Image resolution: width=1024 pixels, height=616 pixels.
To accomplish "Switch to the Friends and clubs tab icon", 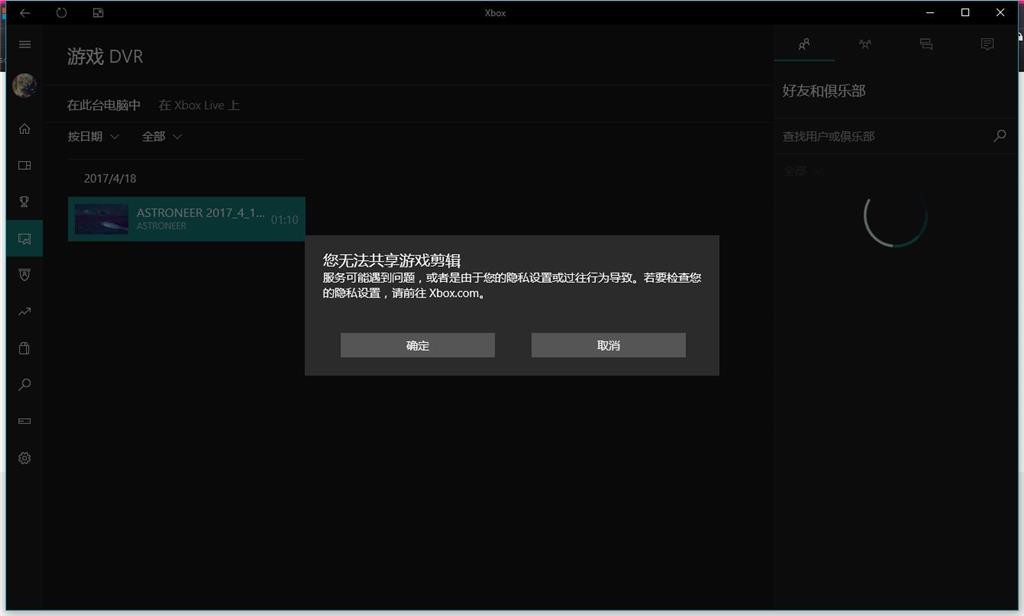I will [x=805, y=44].
